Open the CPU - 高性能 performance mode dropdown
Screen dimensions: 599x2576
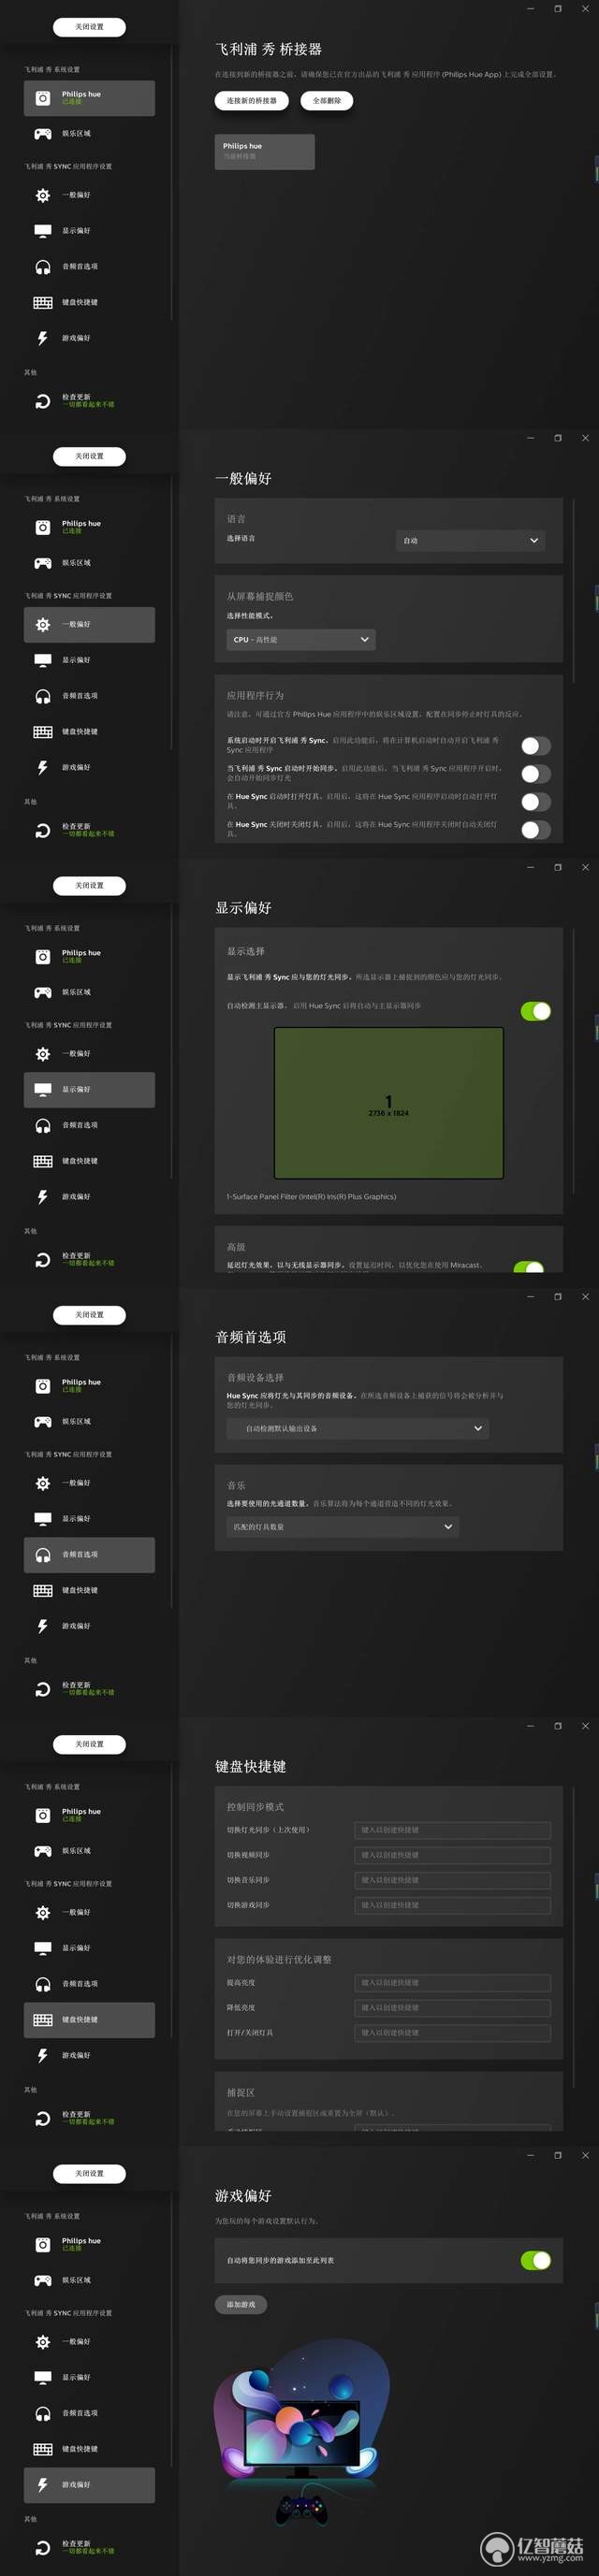point(301,640)
